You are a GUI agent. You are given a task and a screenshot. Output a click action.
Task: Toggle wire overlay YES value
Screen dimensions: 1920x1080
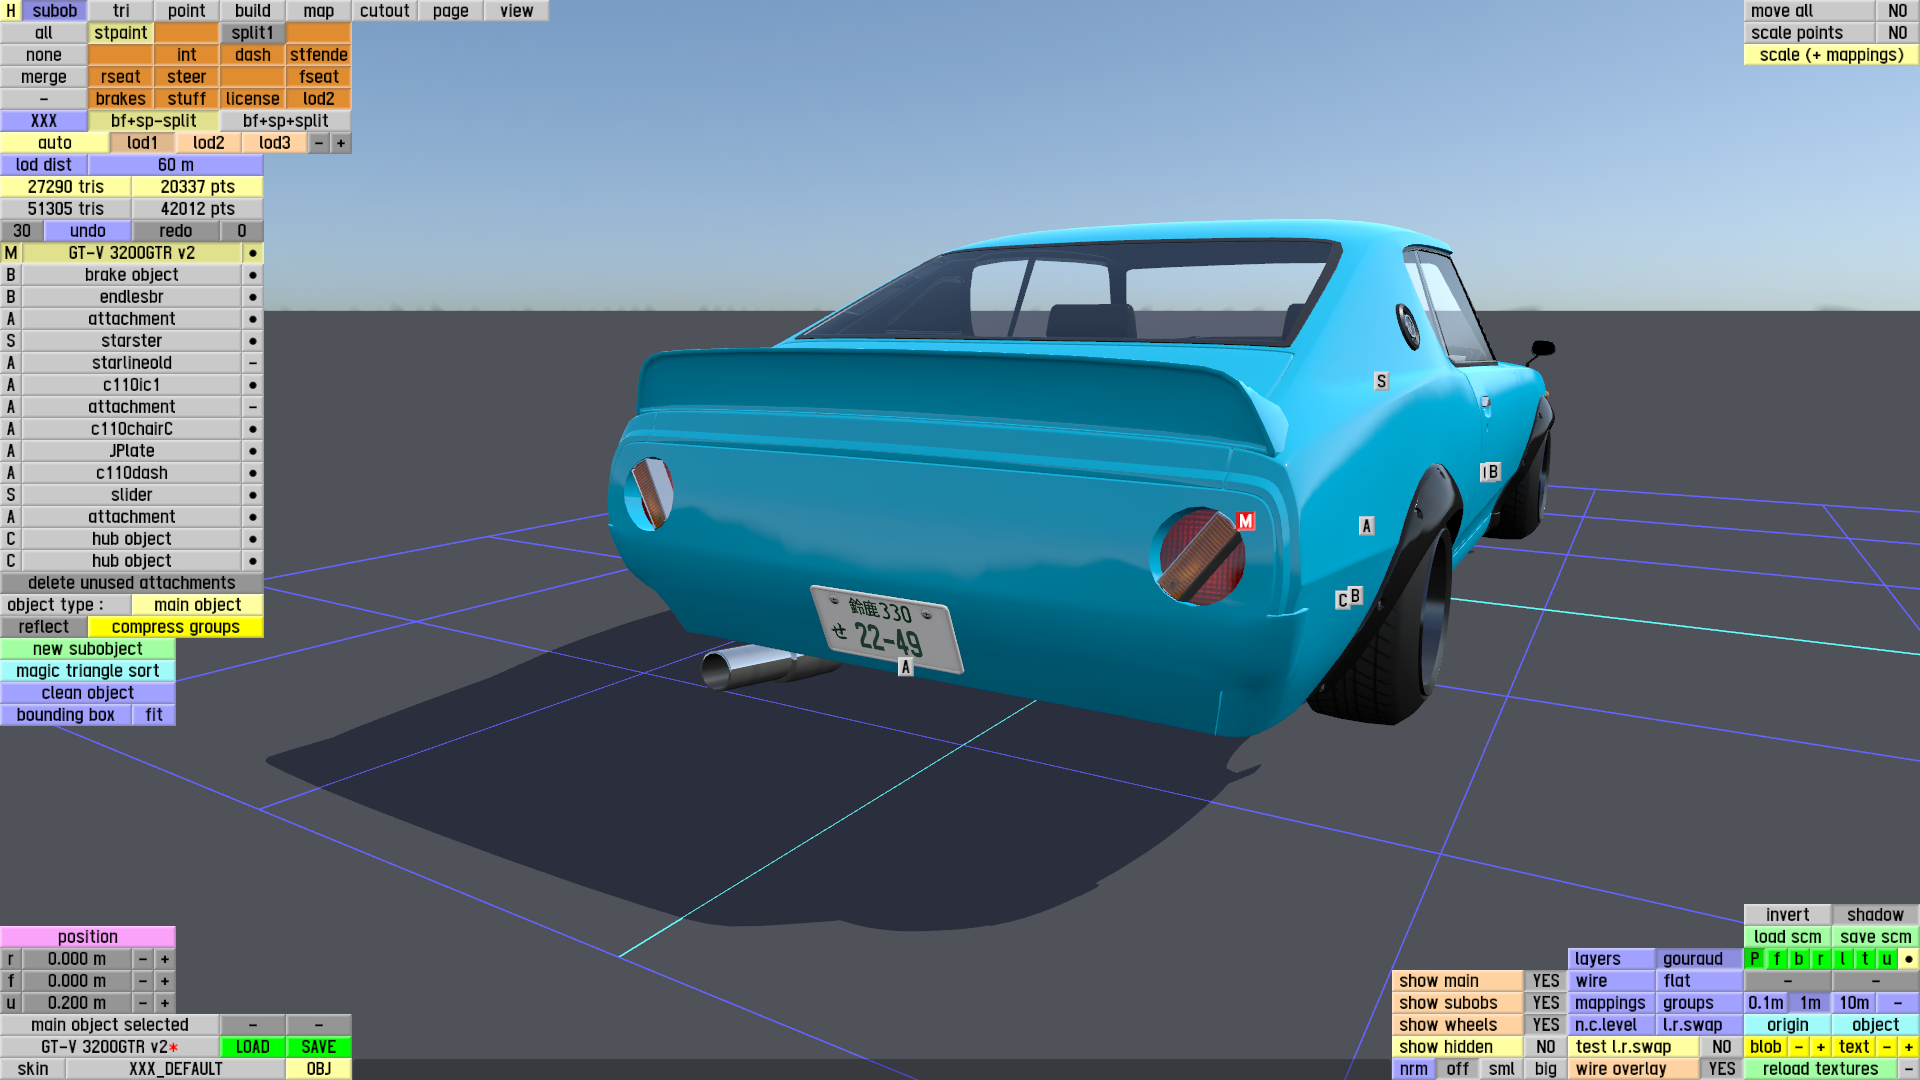(x=1721, y=1069)
